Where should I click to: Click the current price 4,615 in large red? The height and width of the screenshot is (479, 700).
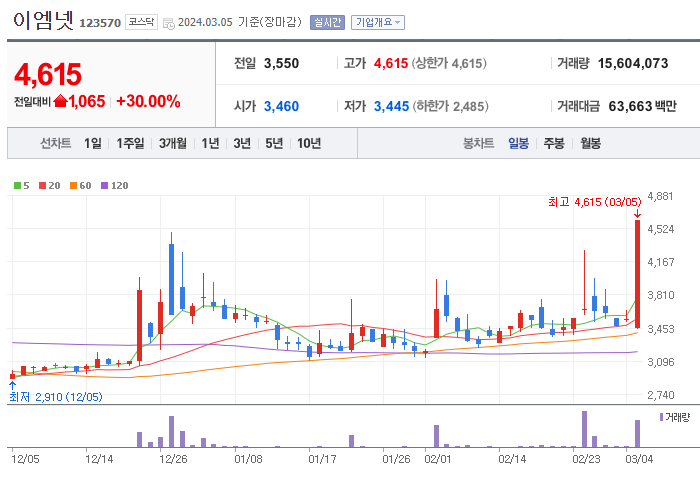click(x=48, y=74)
